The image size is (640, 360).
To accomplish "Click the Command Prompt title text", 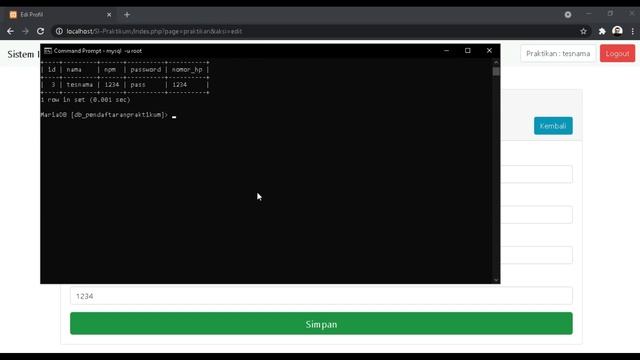I will (x=98, y=51).
